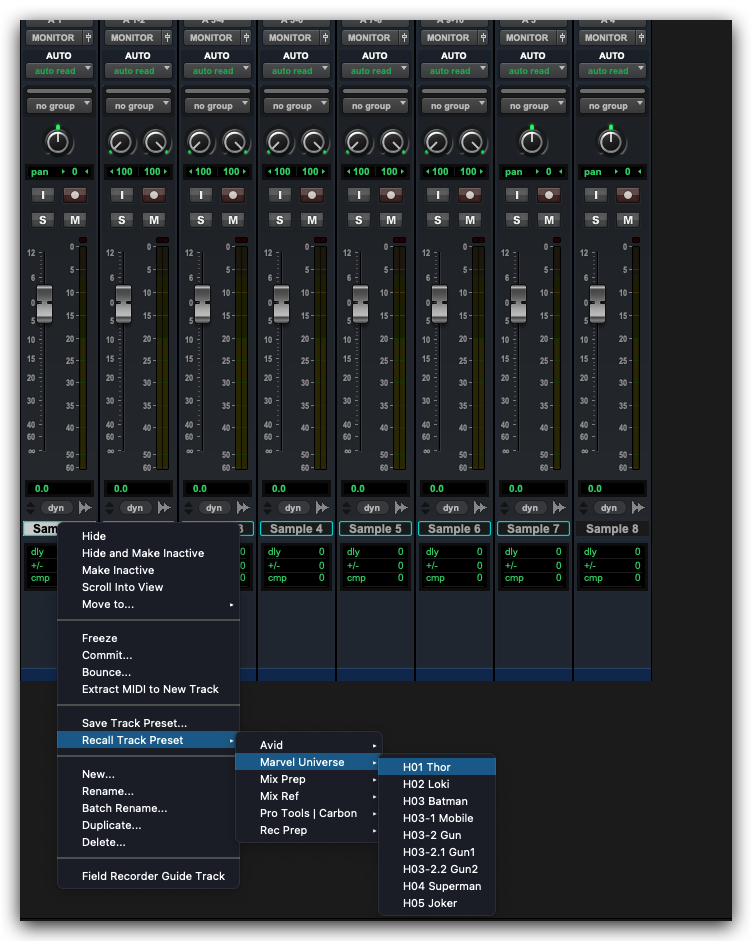Click right pan knob on Sample 6 track
Screen dimensions: 752x941
click(471, 142)
